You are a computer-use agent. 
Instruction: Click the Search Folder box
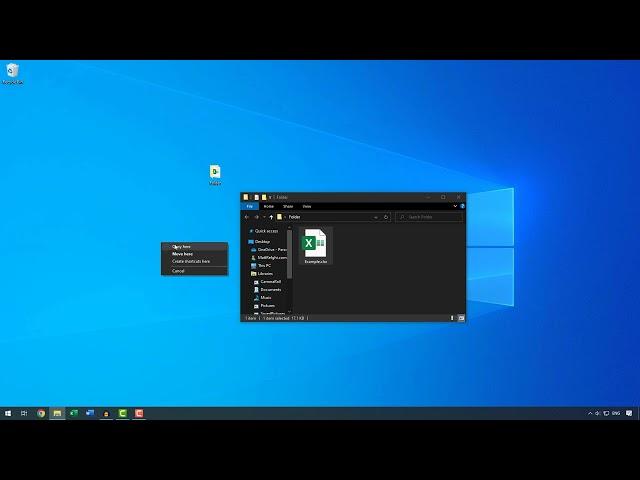pos(429,217)
